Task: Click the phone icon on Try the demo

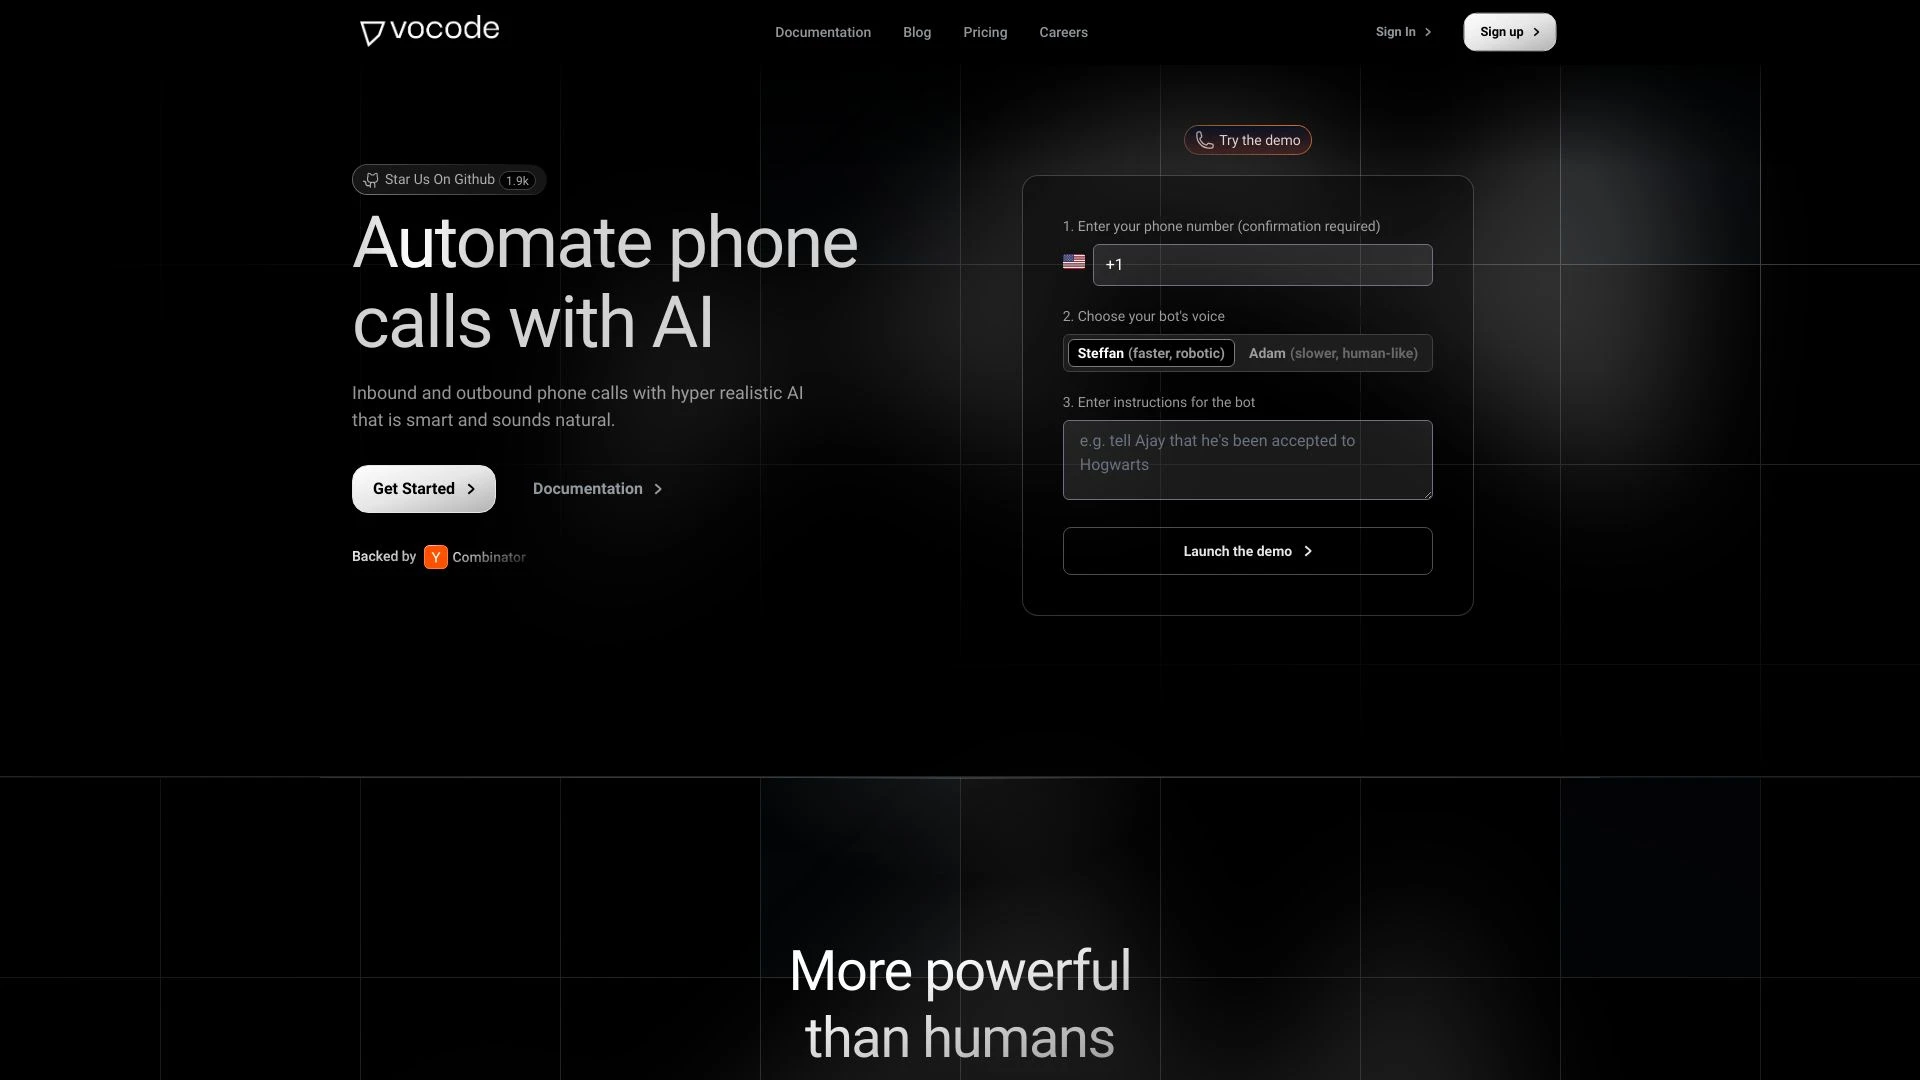Action: (1203, 140)
